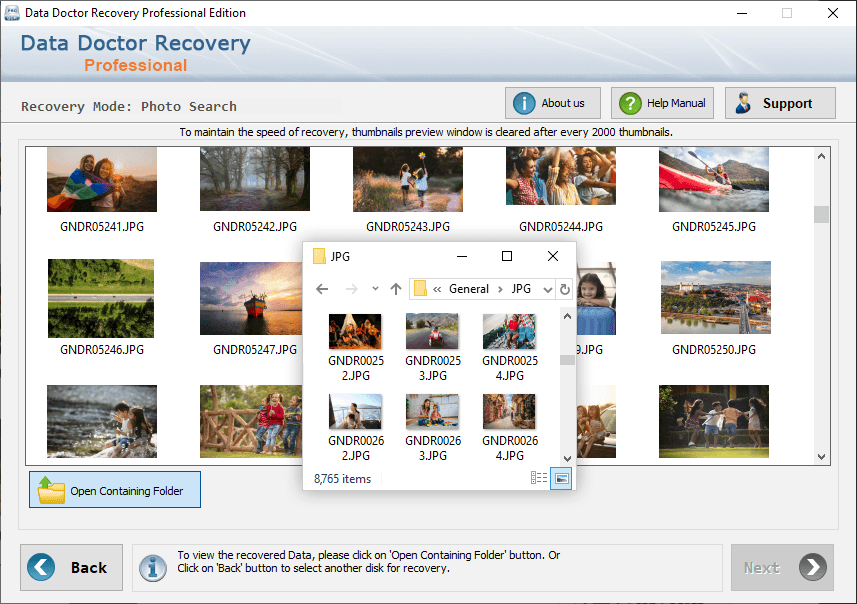Select thumbnail GNDR05250.JPG city view
The height and width of the screenshot is (604, 857).
pyautogui.click(x=716, y=297)
